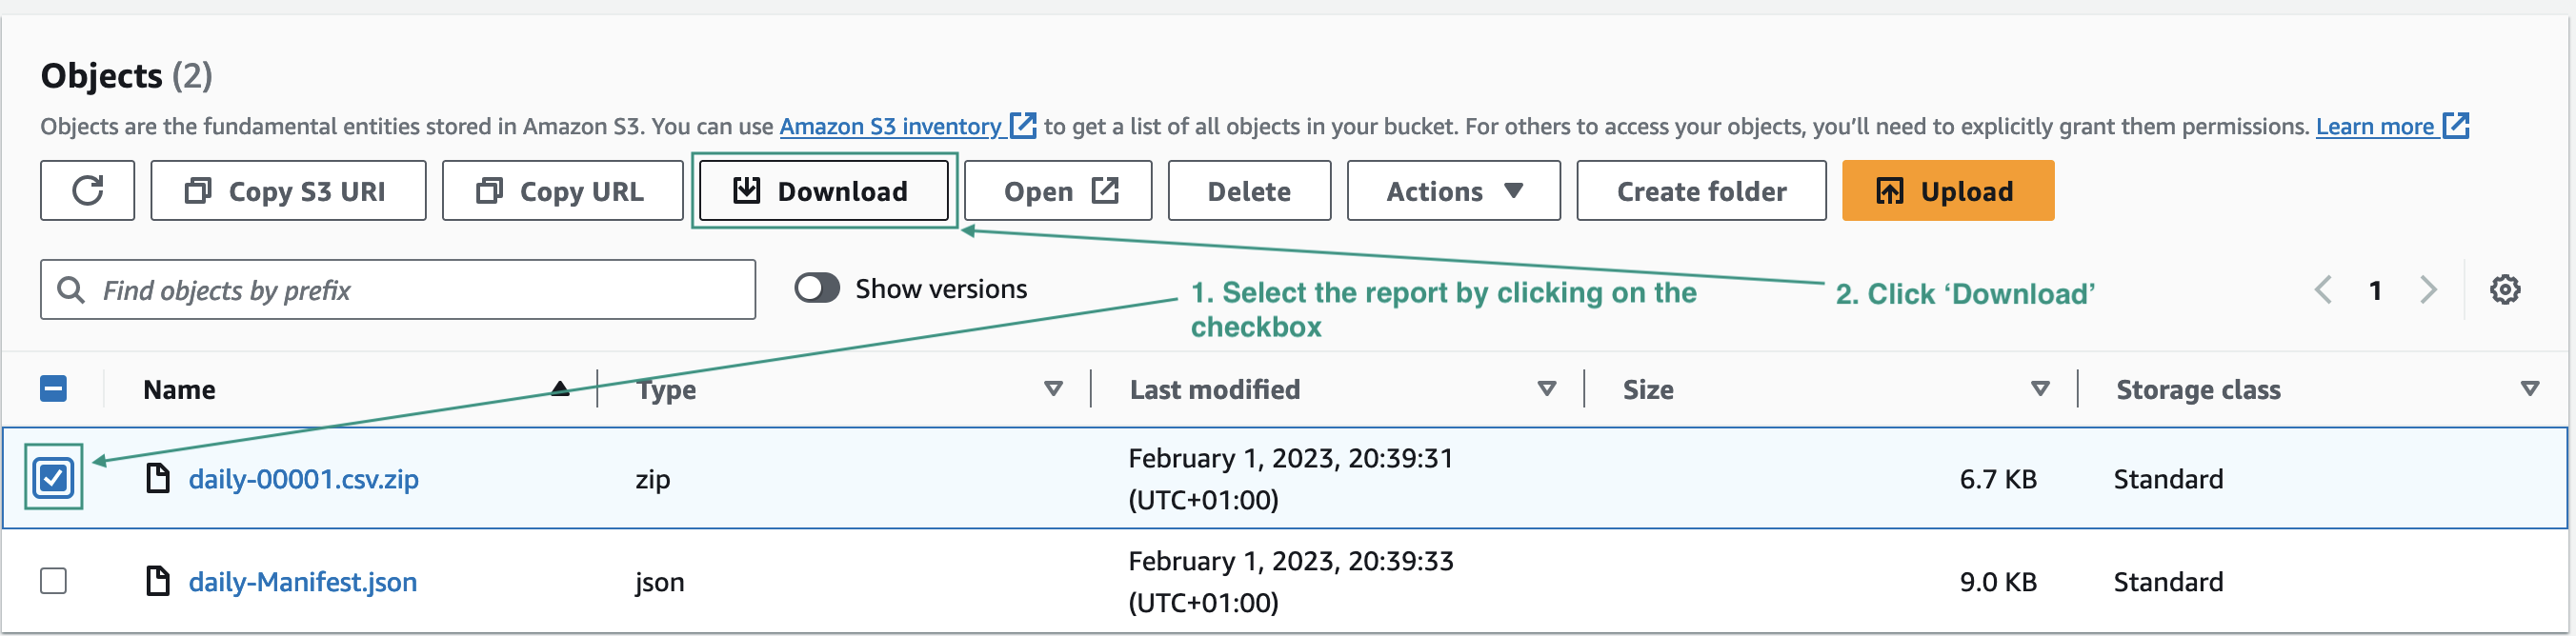Click page number 1 in pagination
Screen dimensions: 2576x636
2375,291
